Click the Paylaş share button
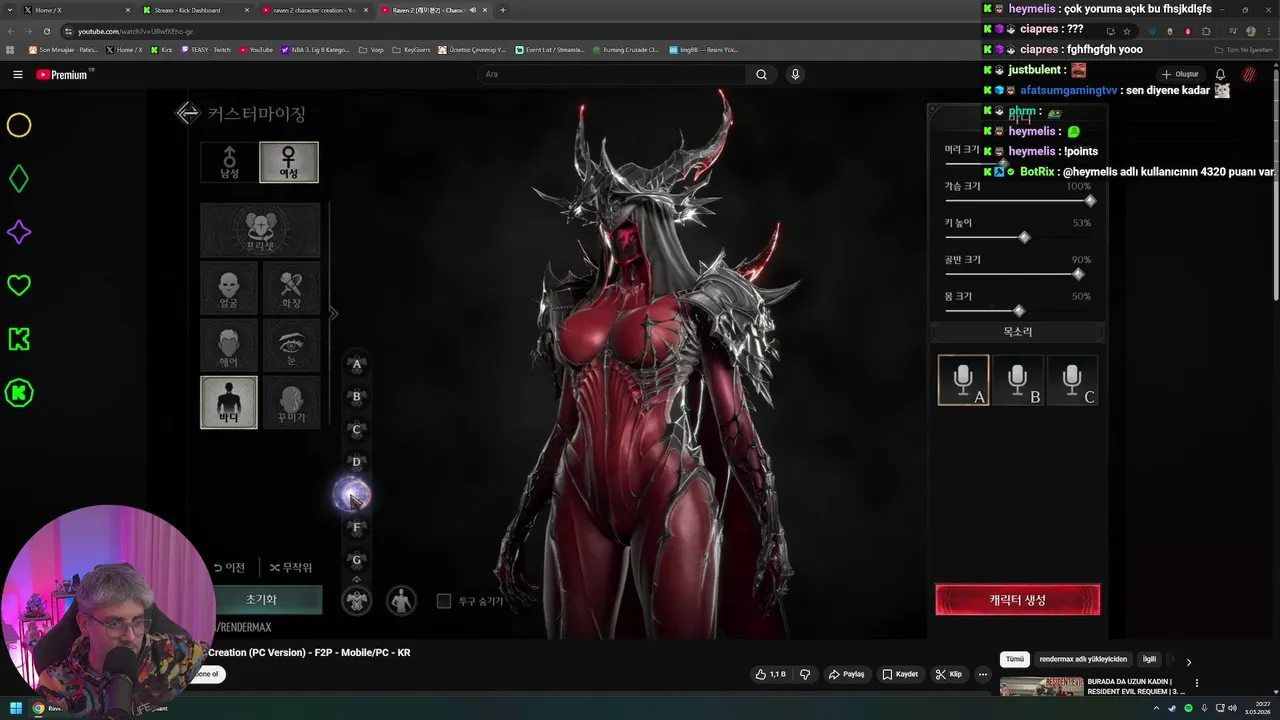The width and height of the screenshot is (1280, 720). pyautogui.click(x=846, y=674)
